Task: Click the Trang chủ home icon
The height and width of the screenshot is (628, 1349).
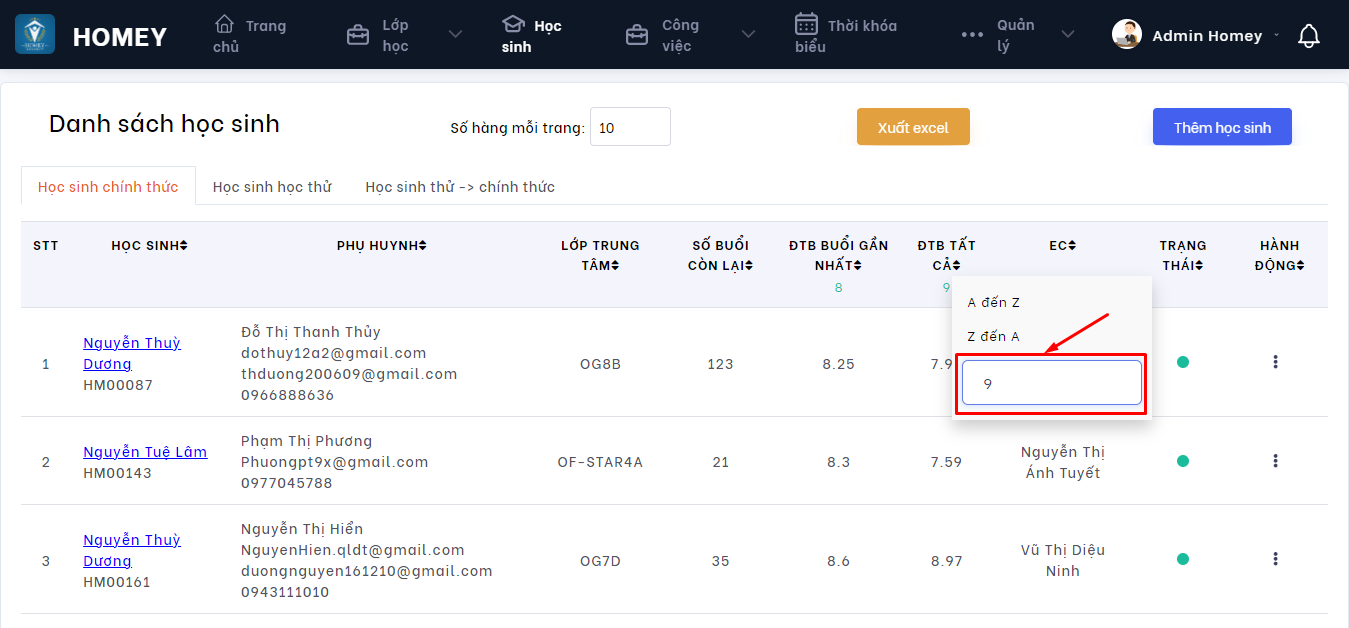Action: (x=225, y=24)
